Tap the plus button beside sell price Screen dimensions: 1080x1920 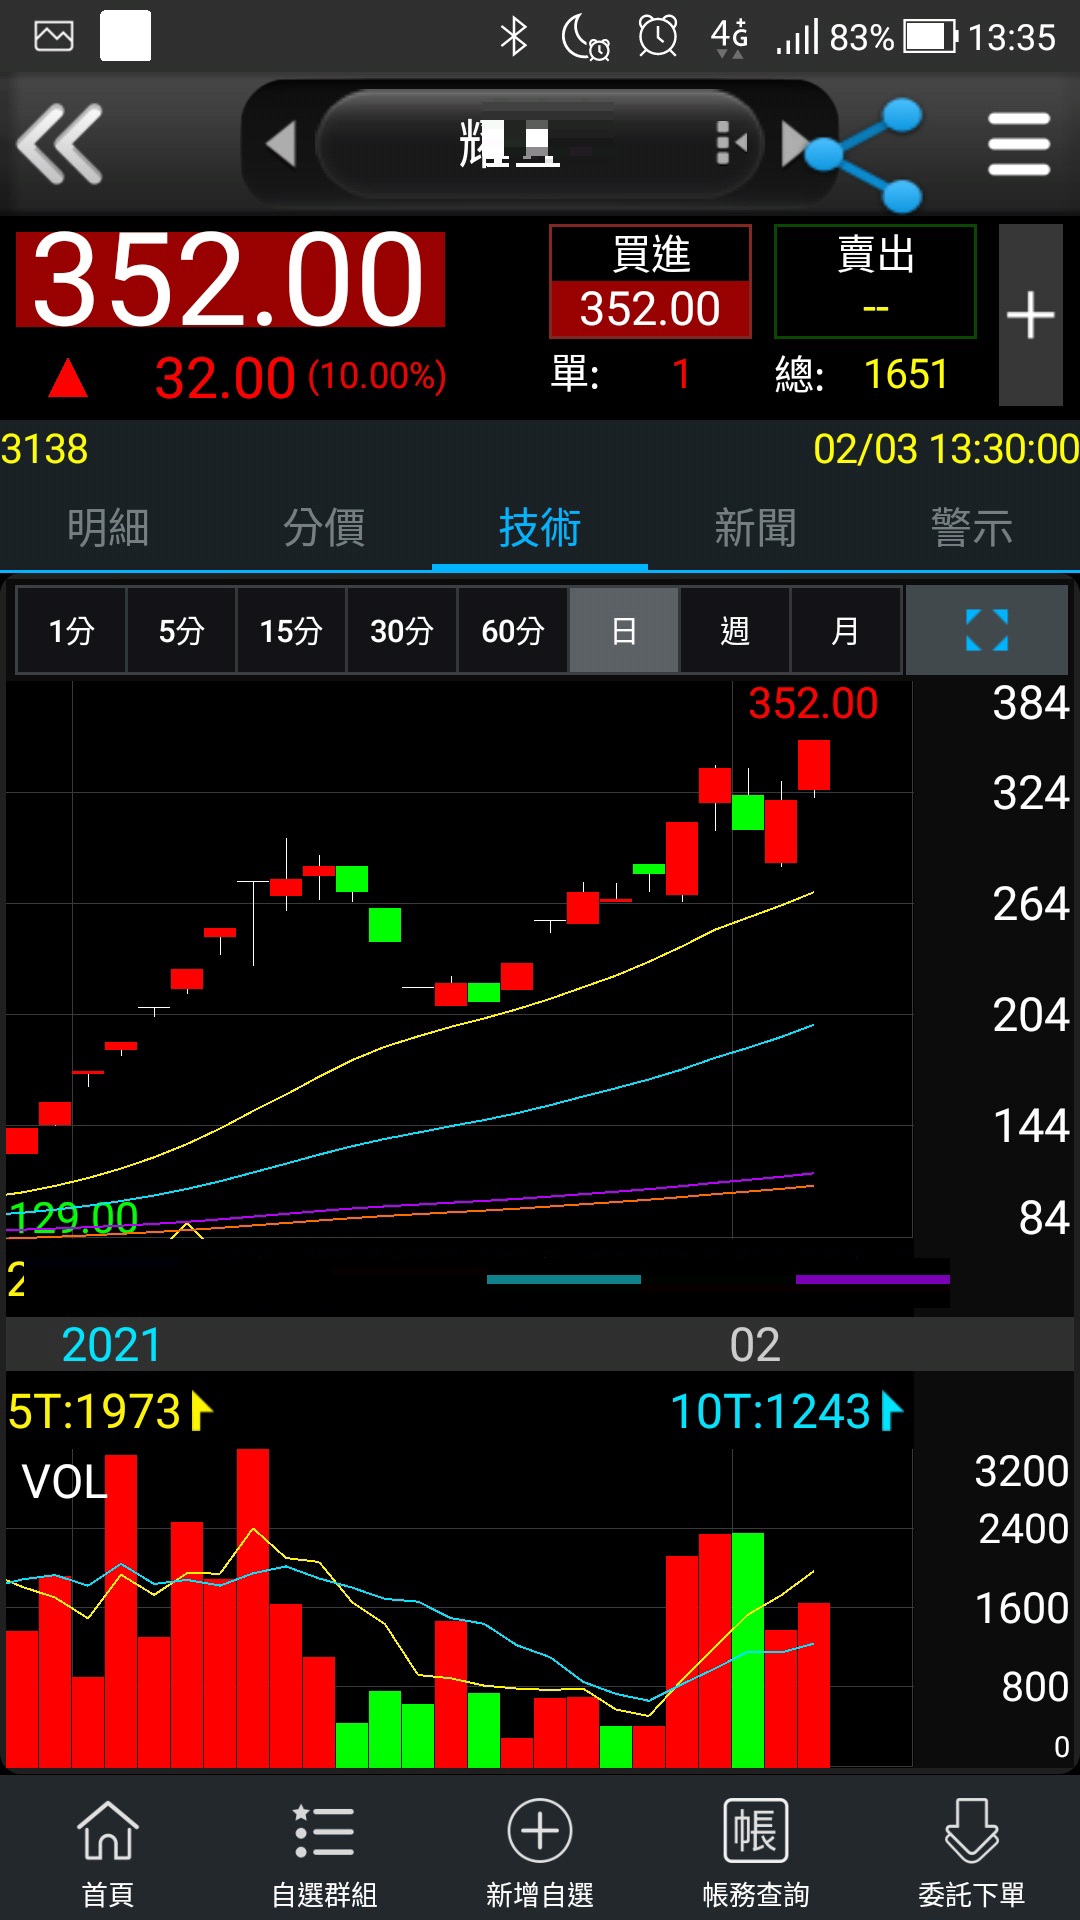point(1030,315)
